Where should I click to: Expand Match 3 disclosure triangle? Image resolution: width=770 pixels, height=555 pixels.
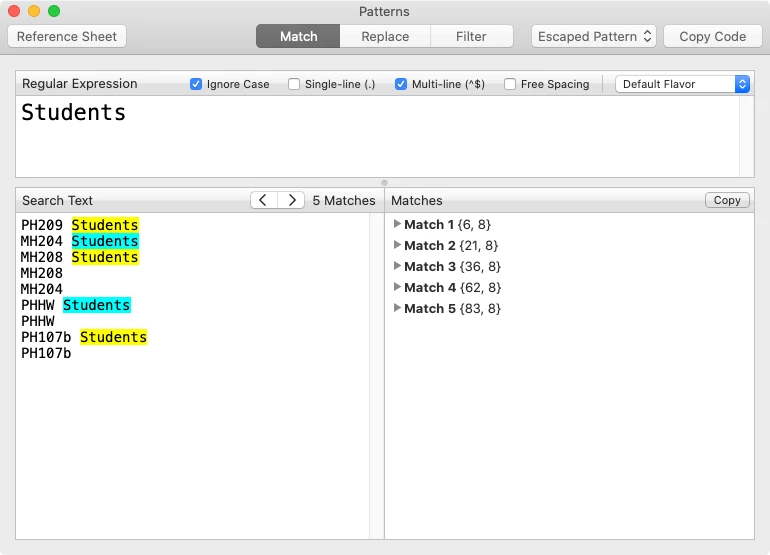click(x=397, y=266)
